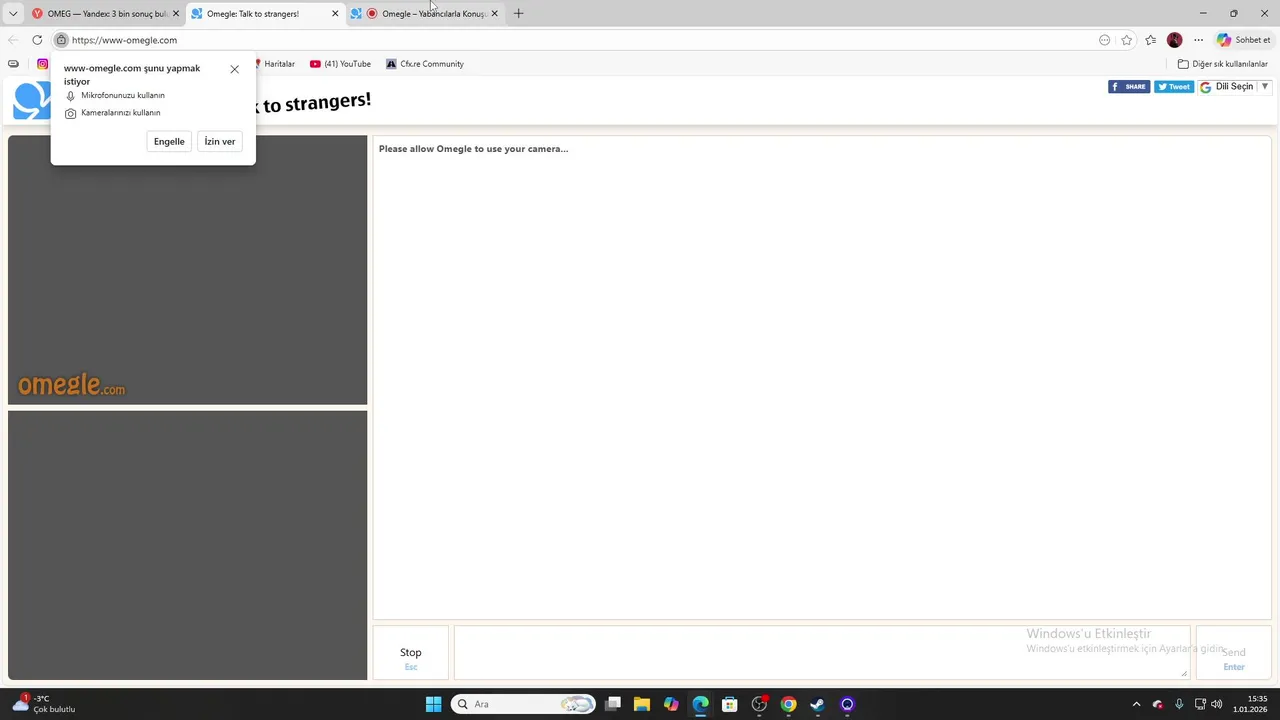Click the Stop chat button
The width and height of the screenshot is (1280, 720).
(411, 653)
